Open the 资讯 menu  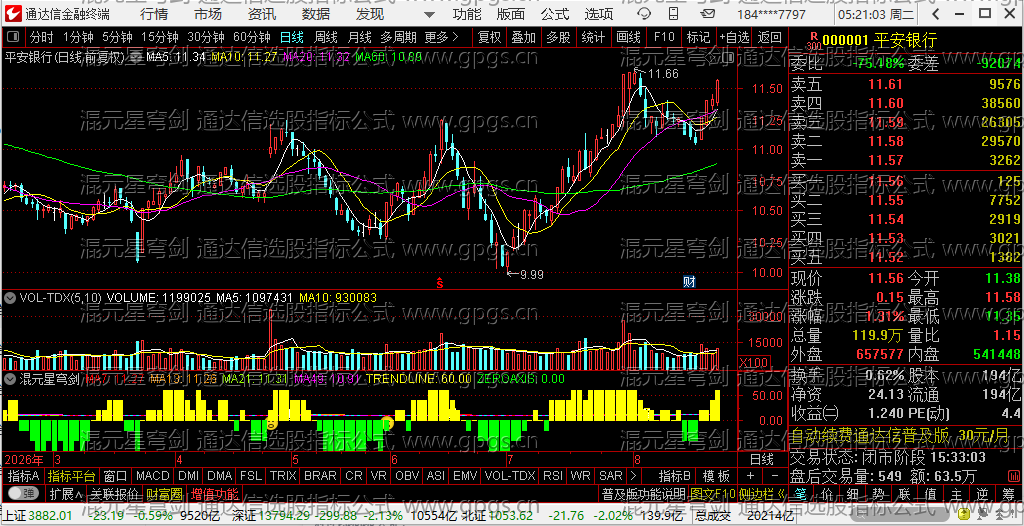coord(262,14)
